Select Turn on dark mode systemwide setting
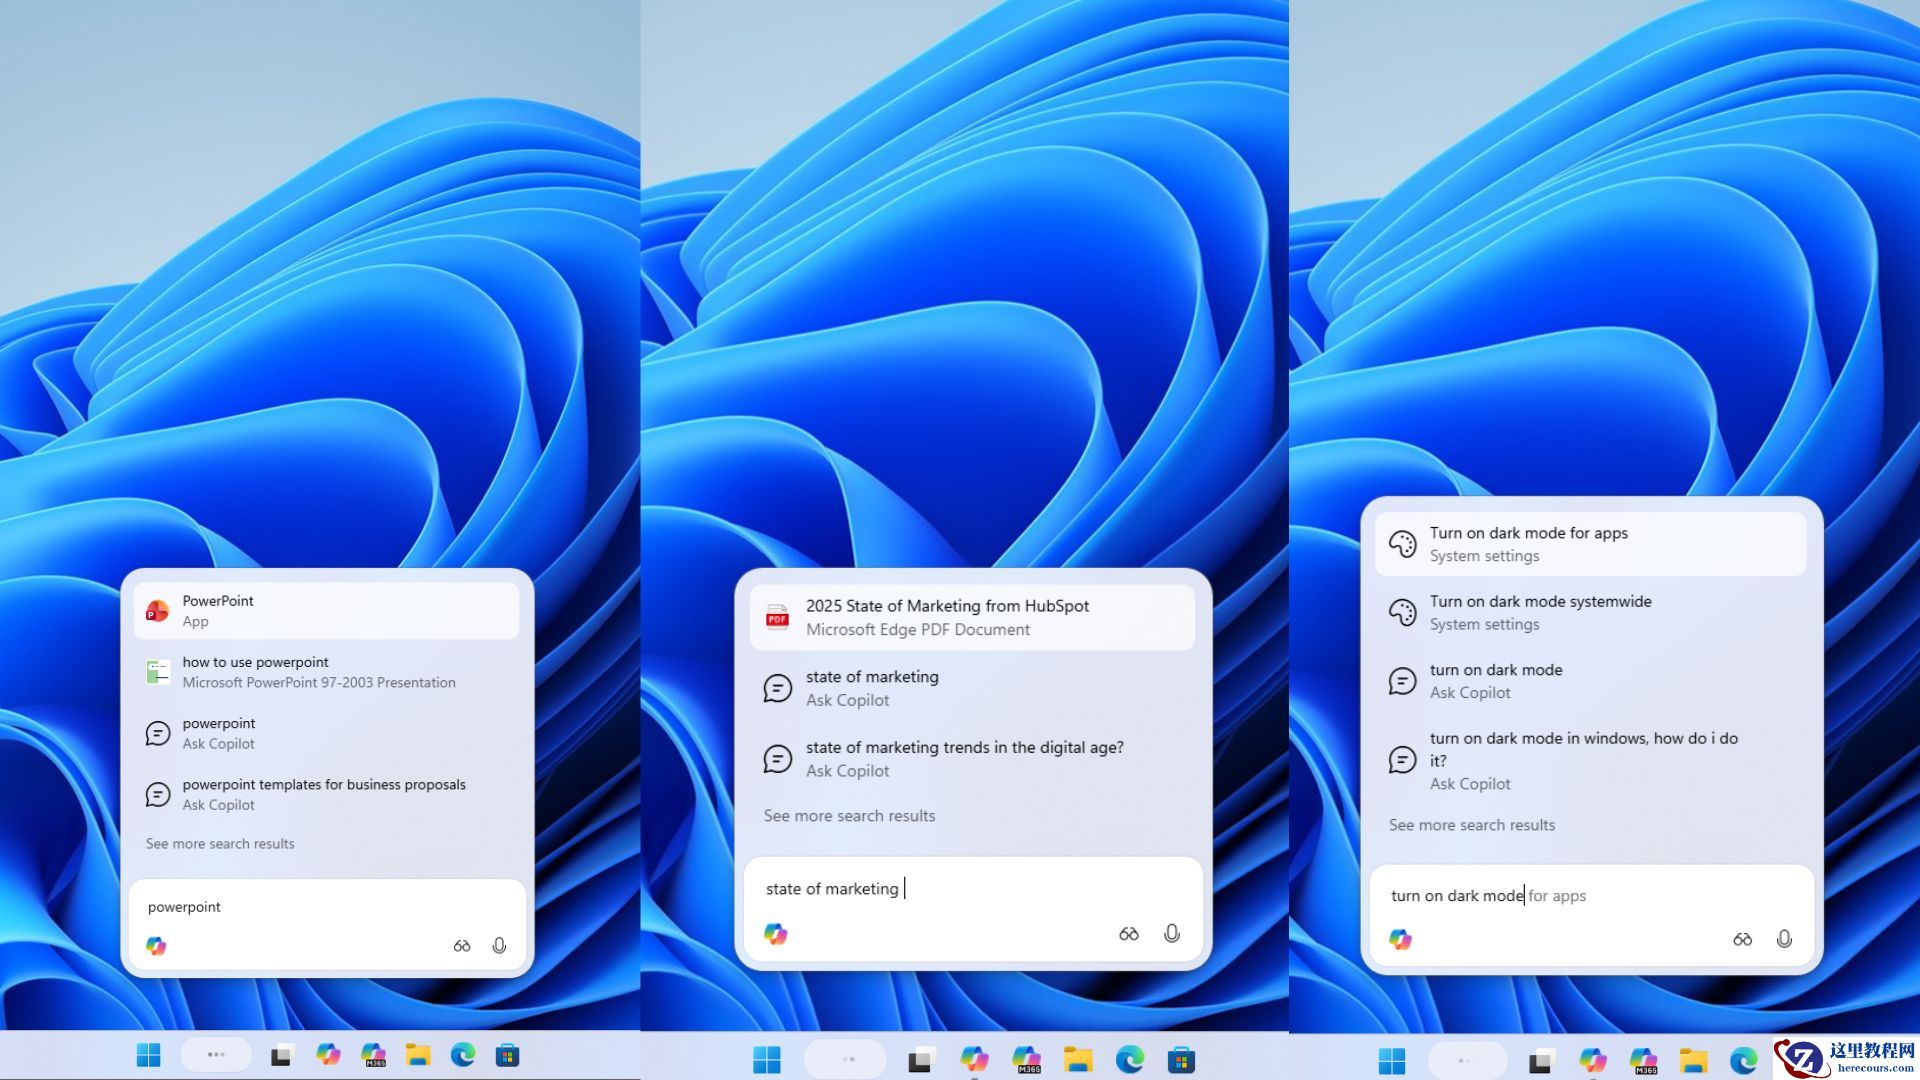 point(1539,611)
